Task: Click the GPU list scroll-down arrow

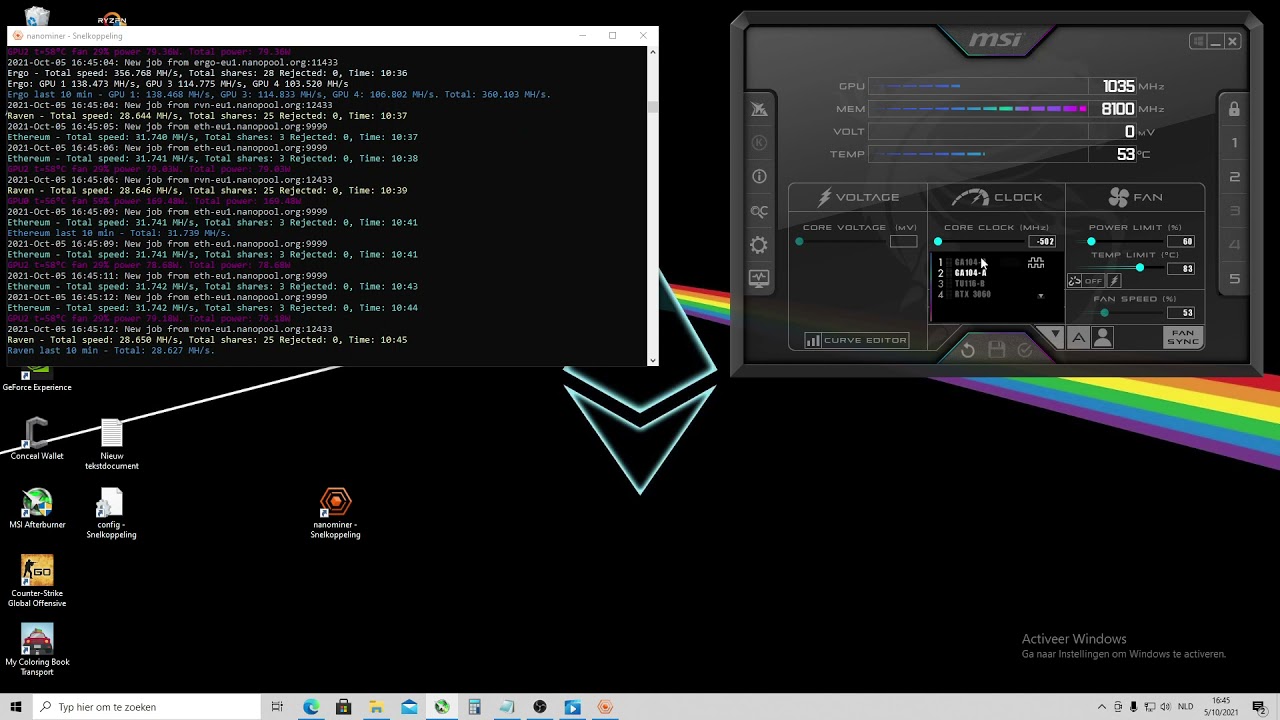Action: pos(1041,296)
